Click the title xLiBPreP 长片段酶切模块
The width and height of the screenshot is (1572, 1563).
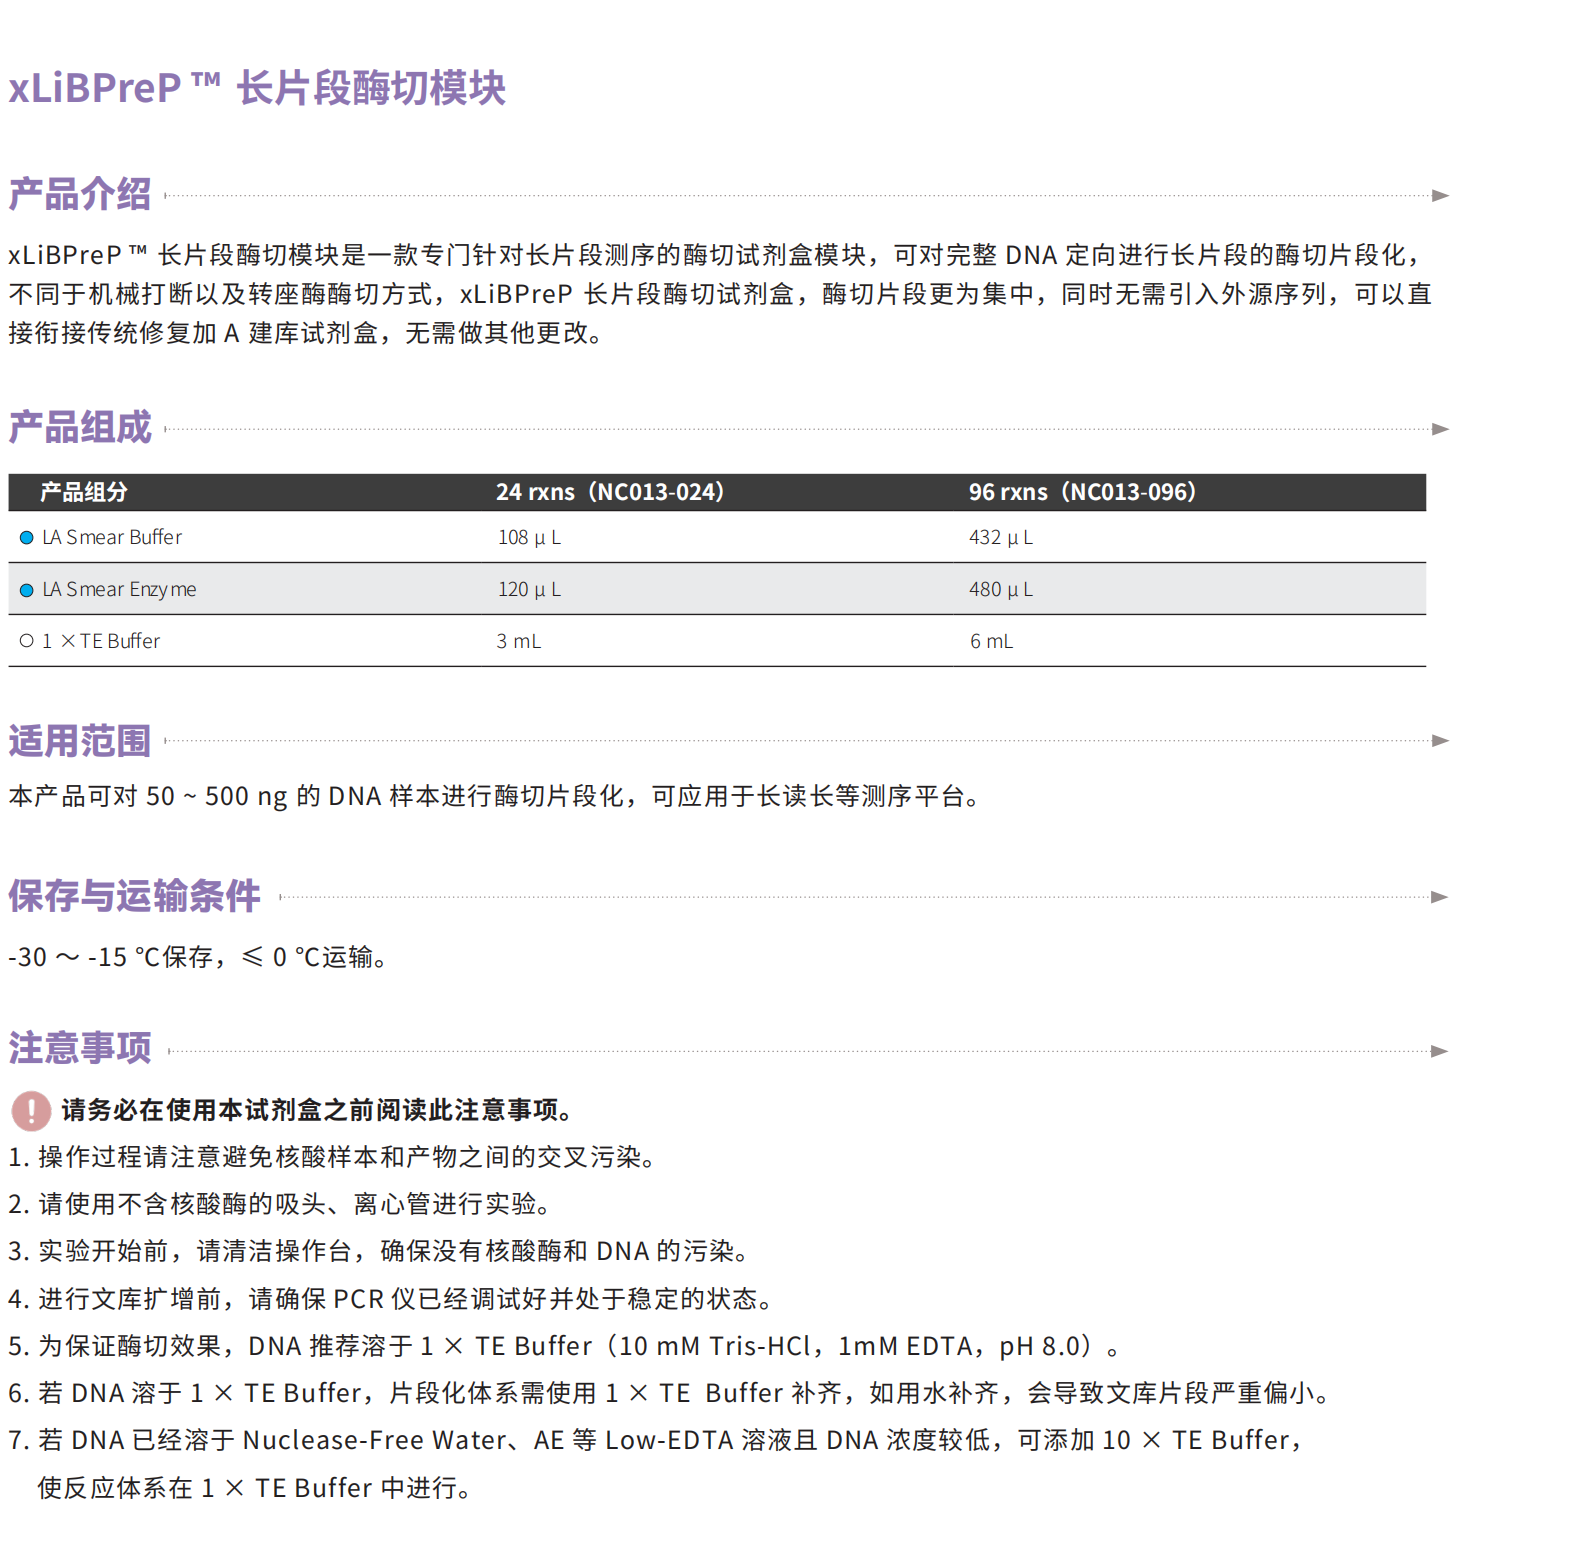point(257,88)
